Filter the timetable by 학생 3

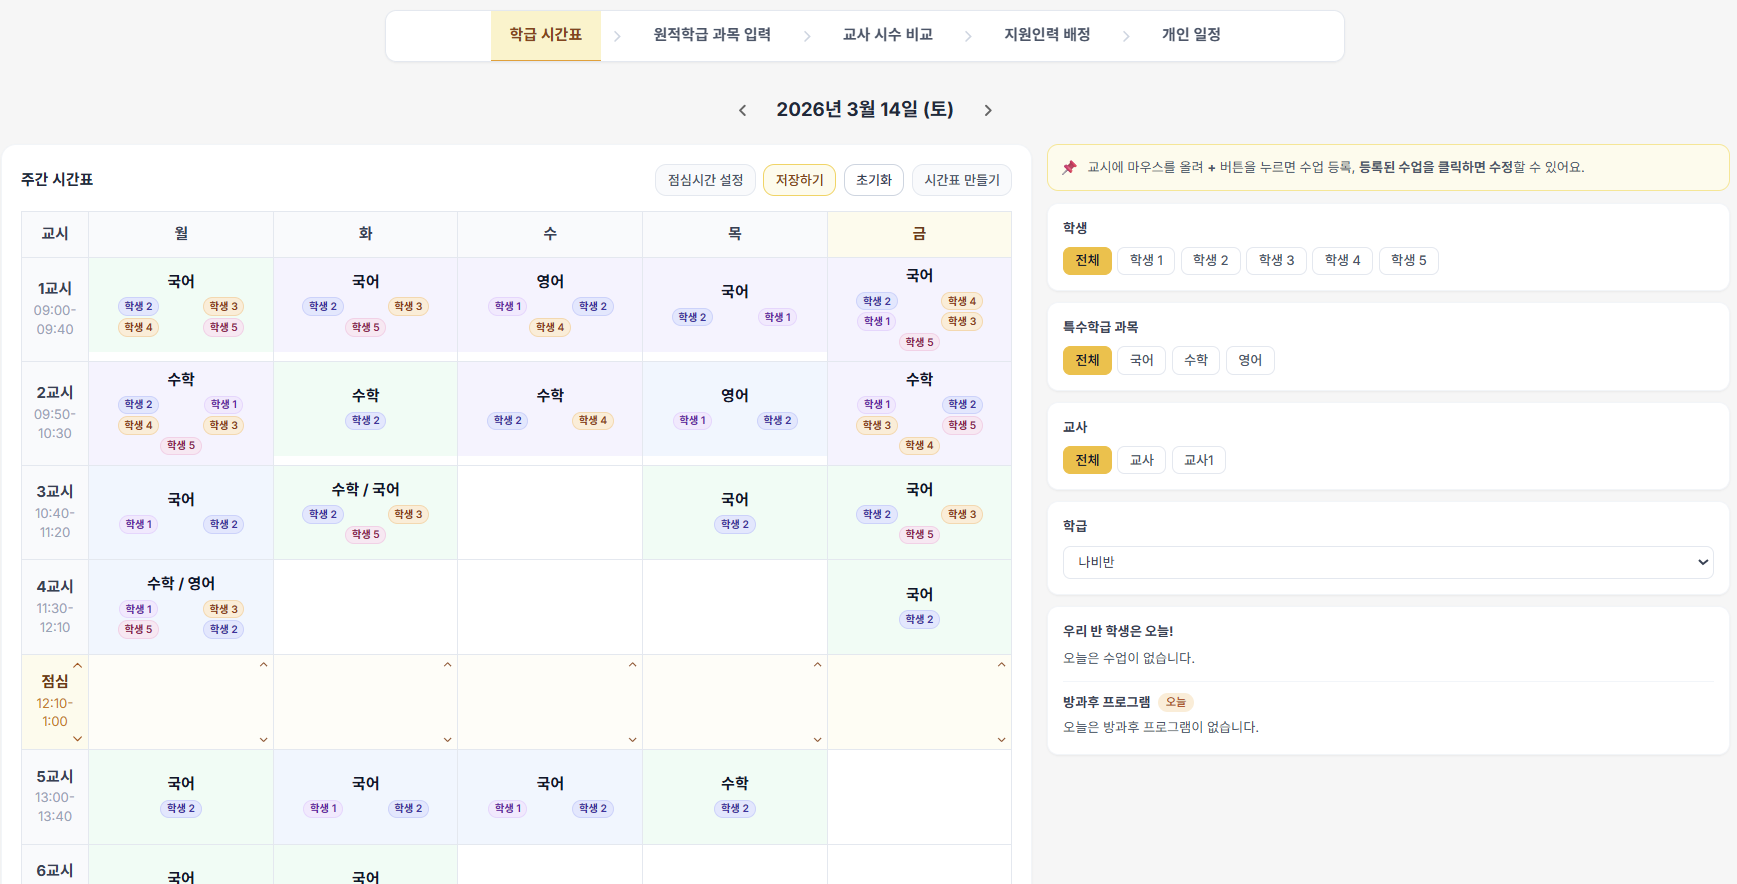tap(1276, 260)
